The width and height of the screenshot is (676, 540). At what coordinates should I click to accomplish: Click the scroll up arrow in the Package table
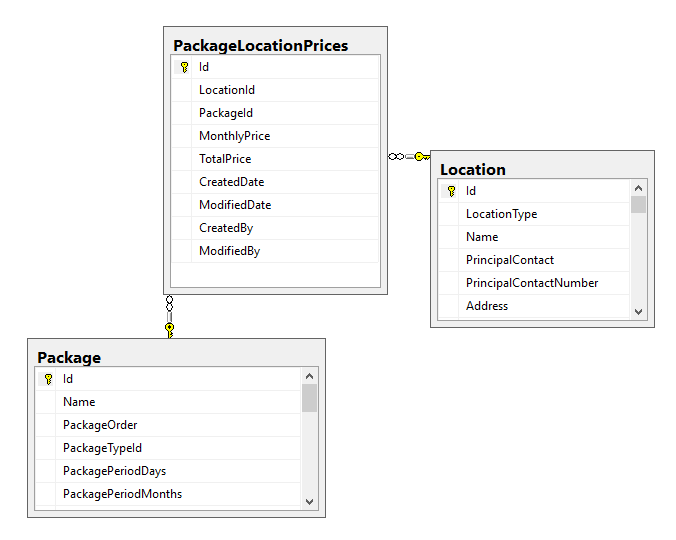click(x=309, y=376)
